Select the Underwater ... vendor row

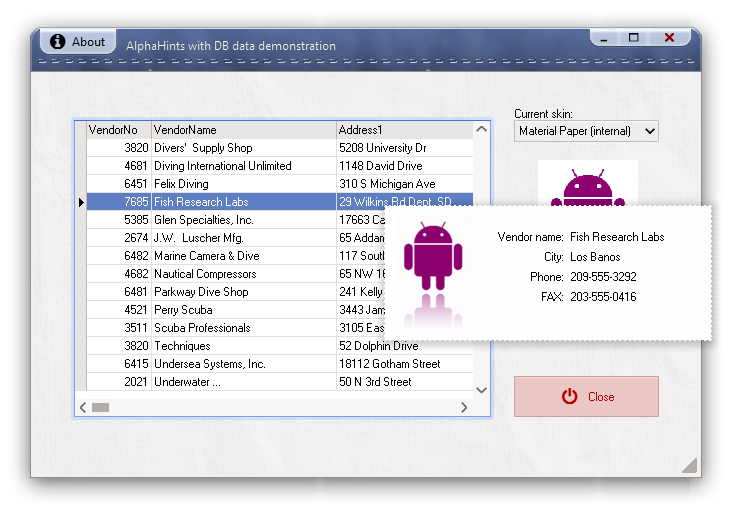click(280, 382)
